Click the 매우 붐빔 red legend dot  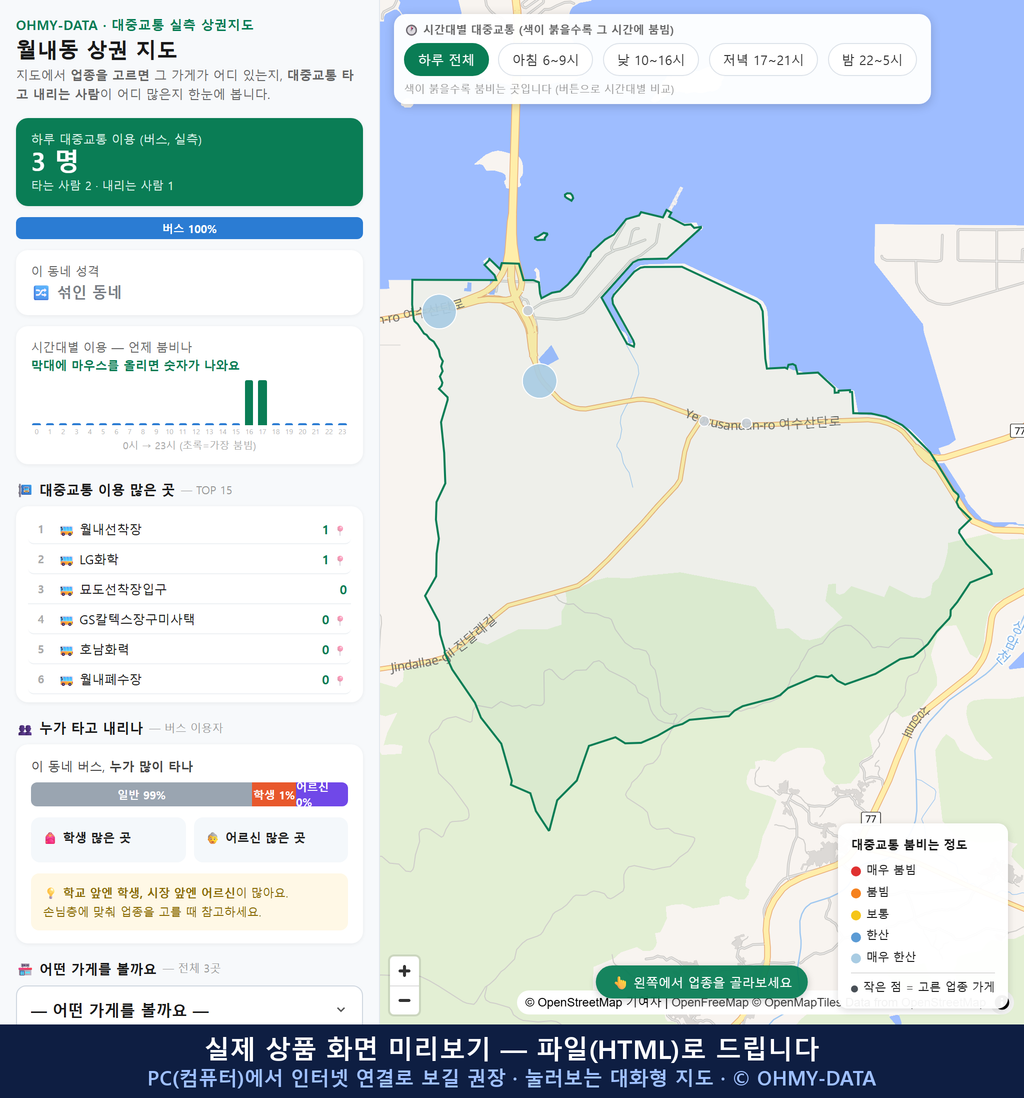(x=856, y=870)
